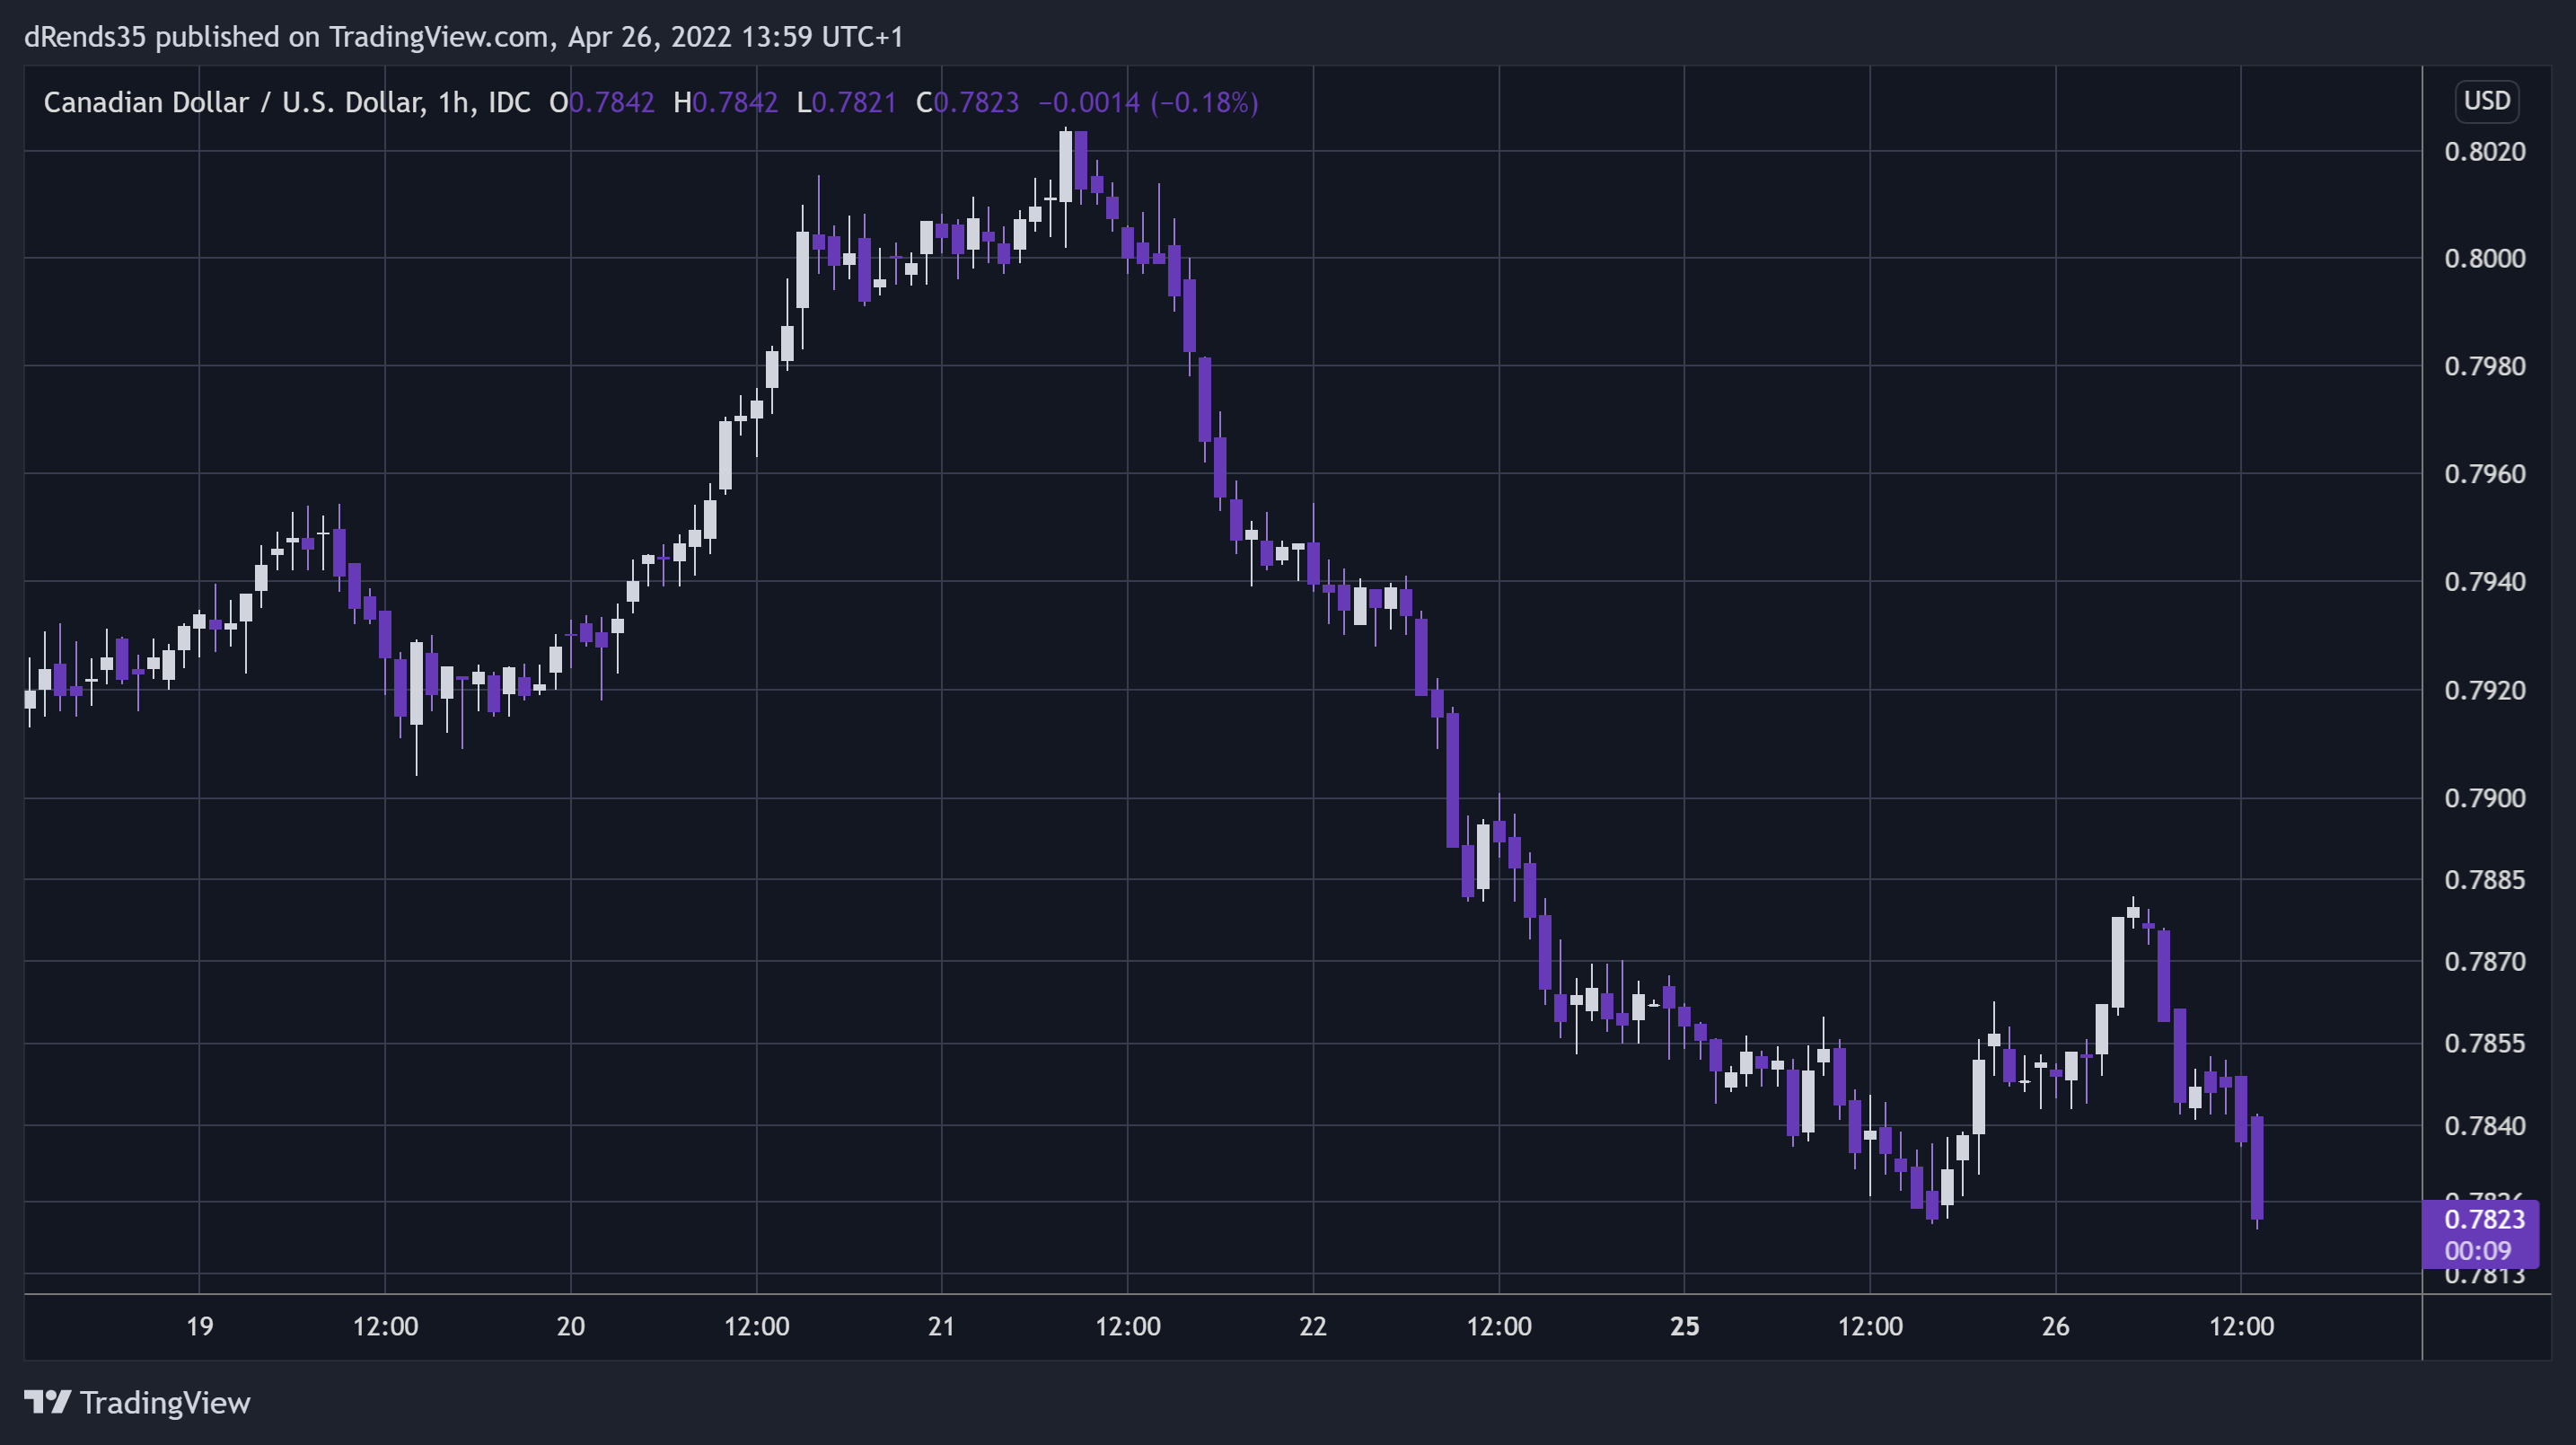Click the date label 20 on time axis
2576x1445 pixels.
pyautogui.click(x=571, y=1326)
